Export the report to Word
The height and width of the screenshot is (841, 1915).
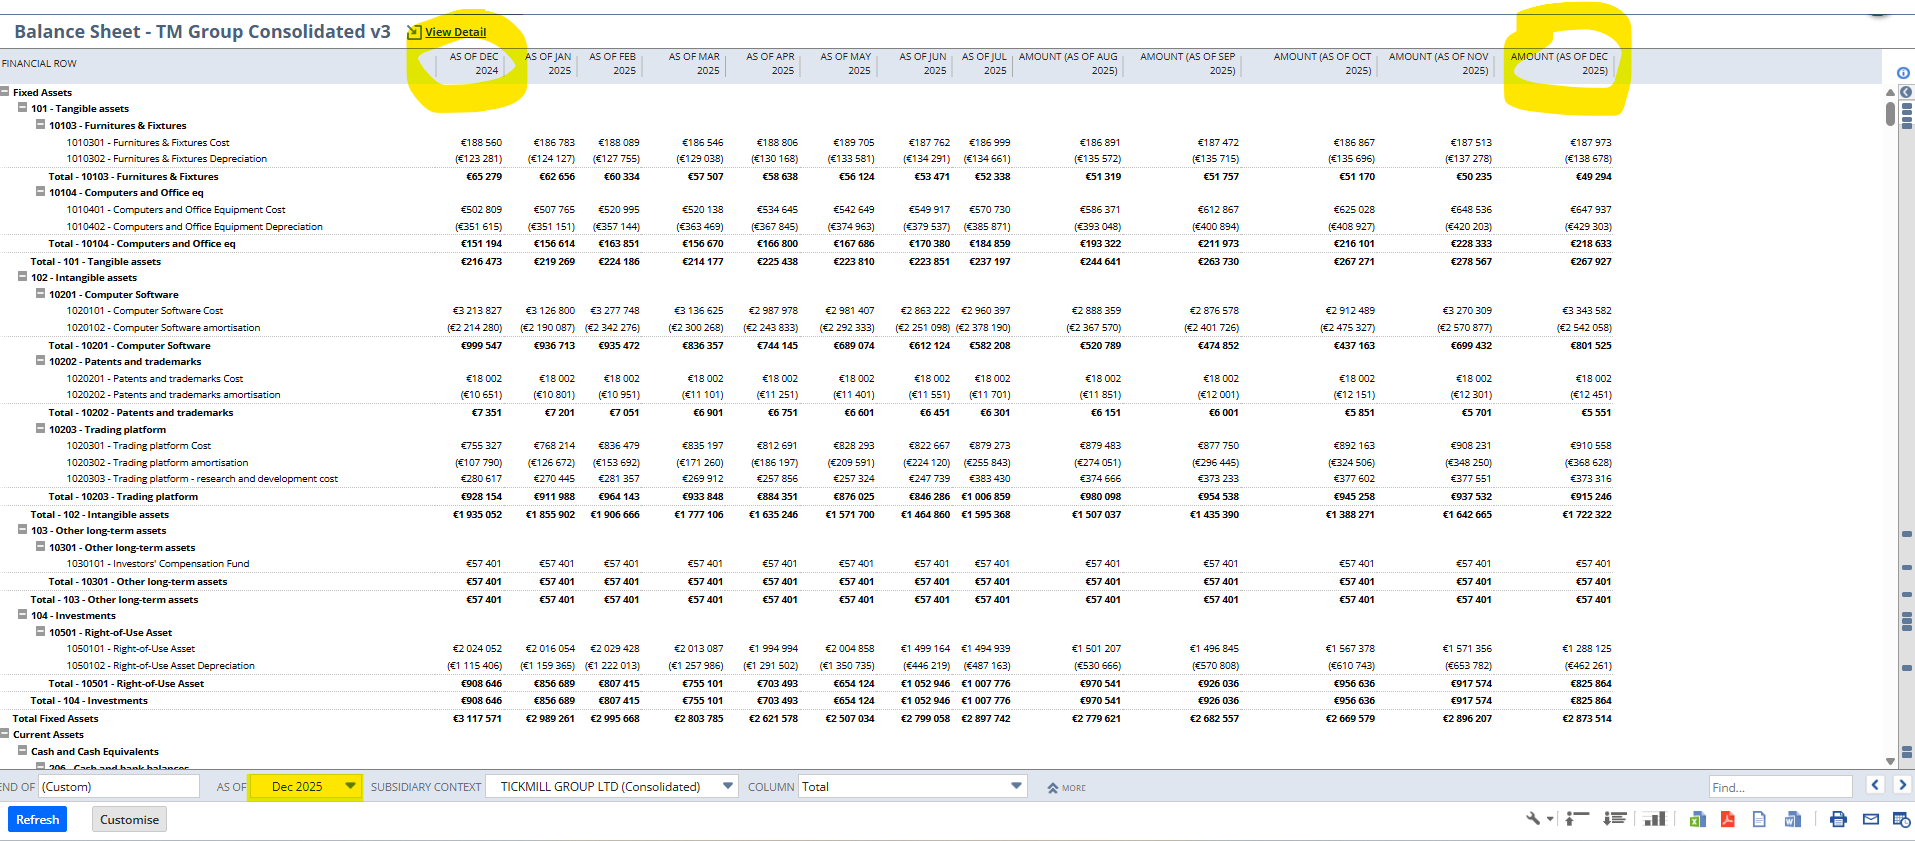pyautogui.click(x=1793, y=819)
